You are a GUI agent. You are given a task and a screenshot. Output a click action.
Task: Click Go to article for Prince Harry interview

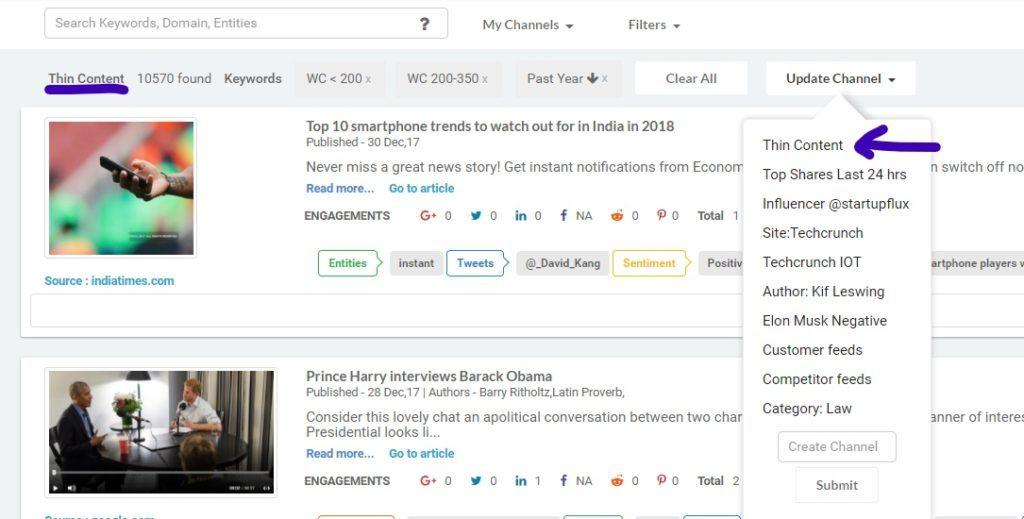[x=421, y=453]
